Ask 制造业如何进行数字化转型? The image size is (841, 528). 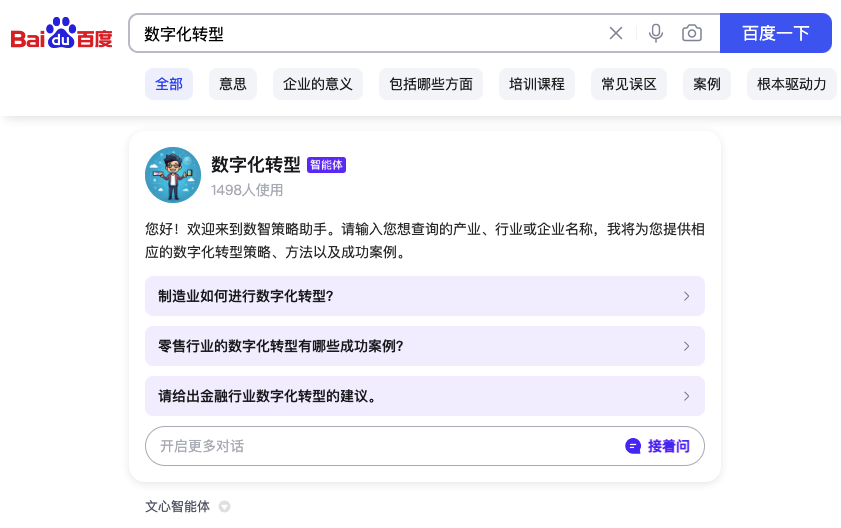click(x=425, y=296)
